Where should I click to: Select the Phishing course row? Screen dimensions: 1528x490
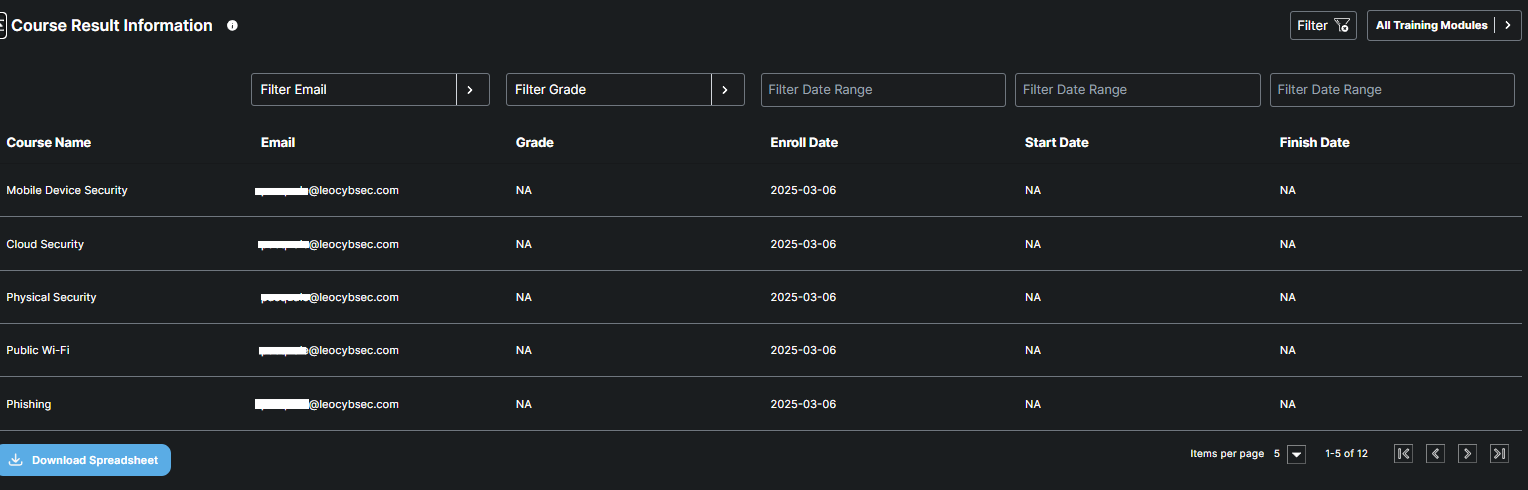pos(29,404)
